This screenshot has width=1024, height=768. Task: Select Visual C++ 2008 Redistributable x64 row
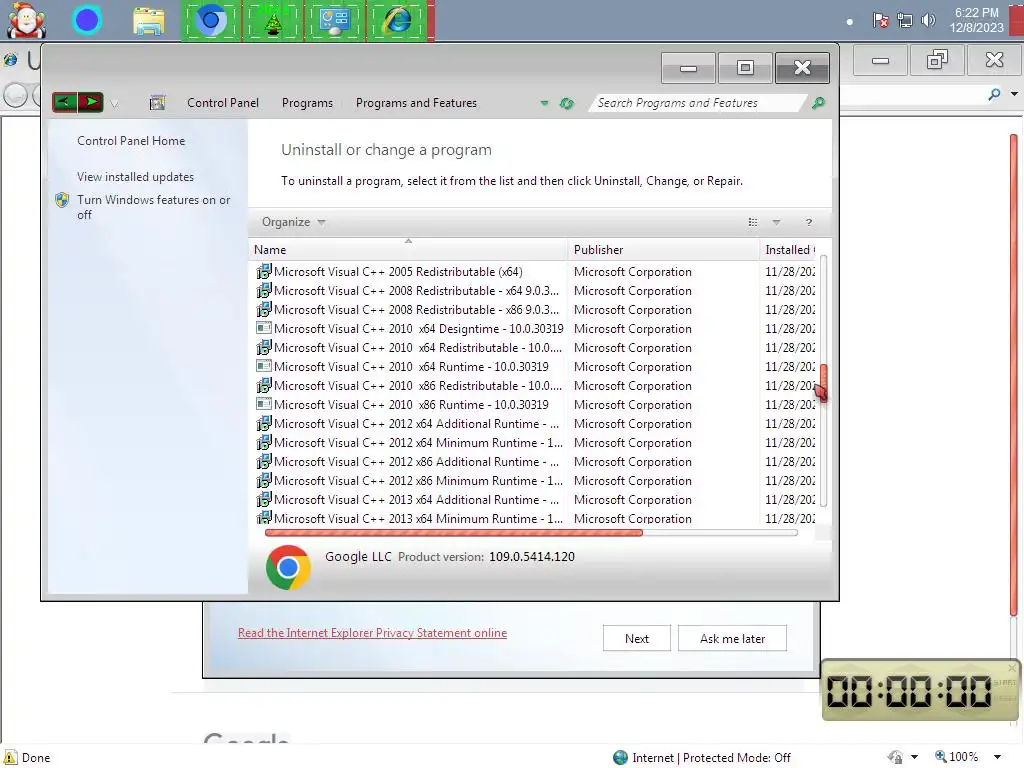536,291
